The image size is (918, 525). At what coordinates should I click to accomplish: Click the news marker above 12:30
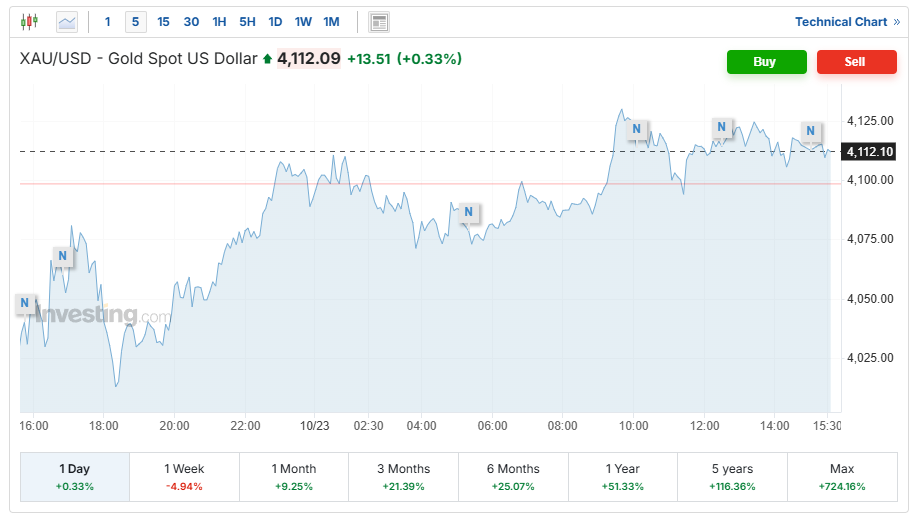(x=722, y=127)
